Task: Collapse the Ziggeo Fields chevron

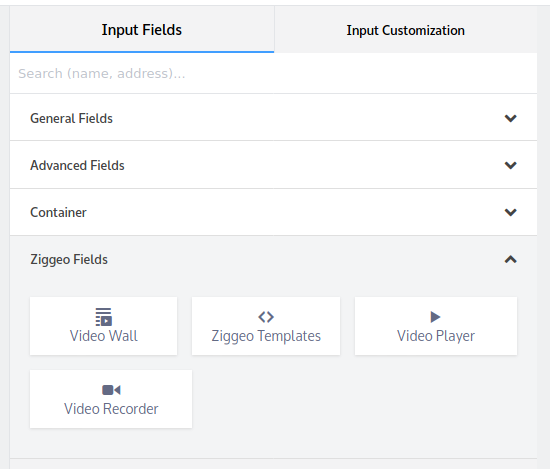Action: coord(510,259)
